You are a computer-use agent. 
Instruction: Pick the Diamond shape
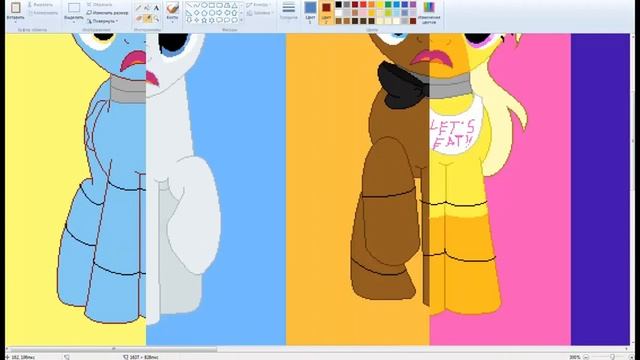(197, 13)
